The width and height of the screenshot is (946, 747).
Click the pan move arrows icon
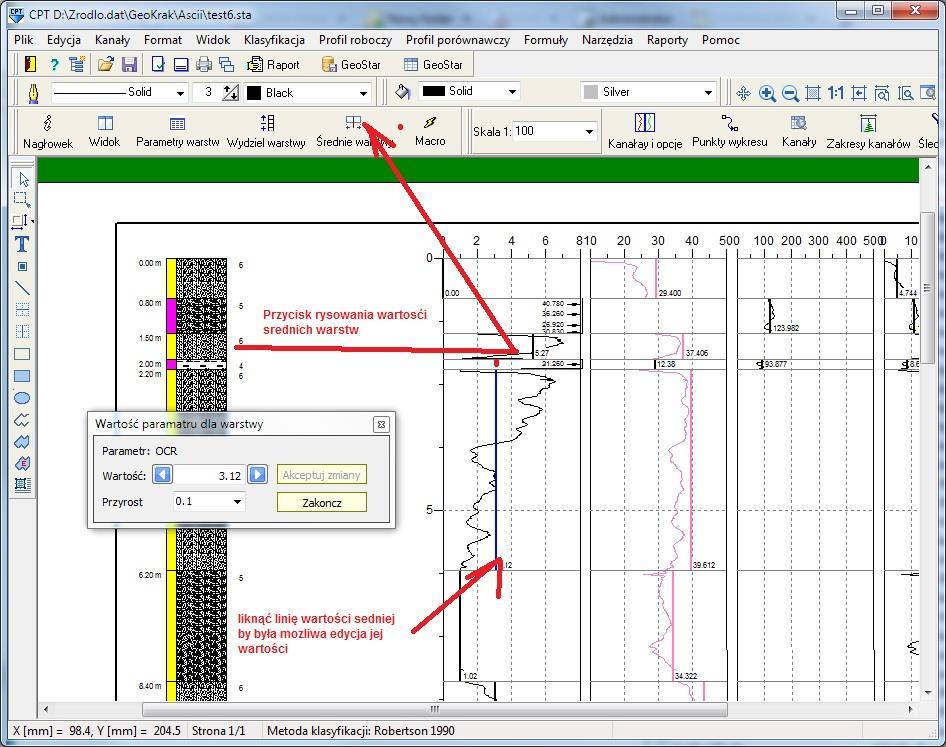(743, 93)
